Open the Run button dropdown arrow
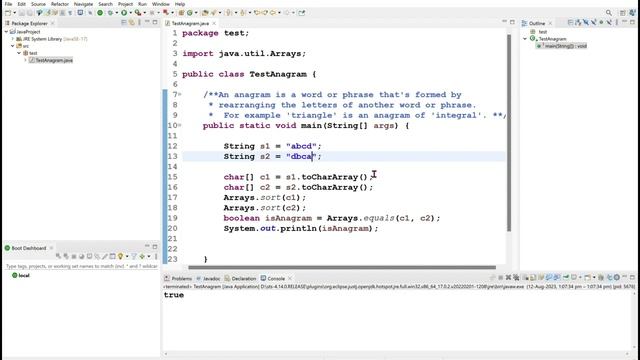This screenshot has width=640, height=360. coord(131,13)
